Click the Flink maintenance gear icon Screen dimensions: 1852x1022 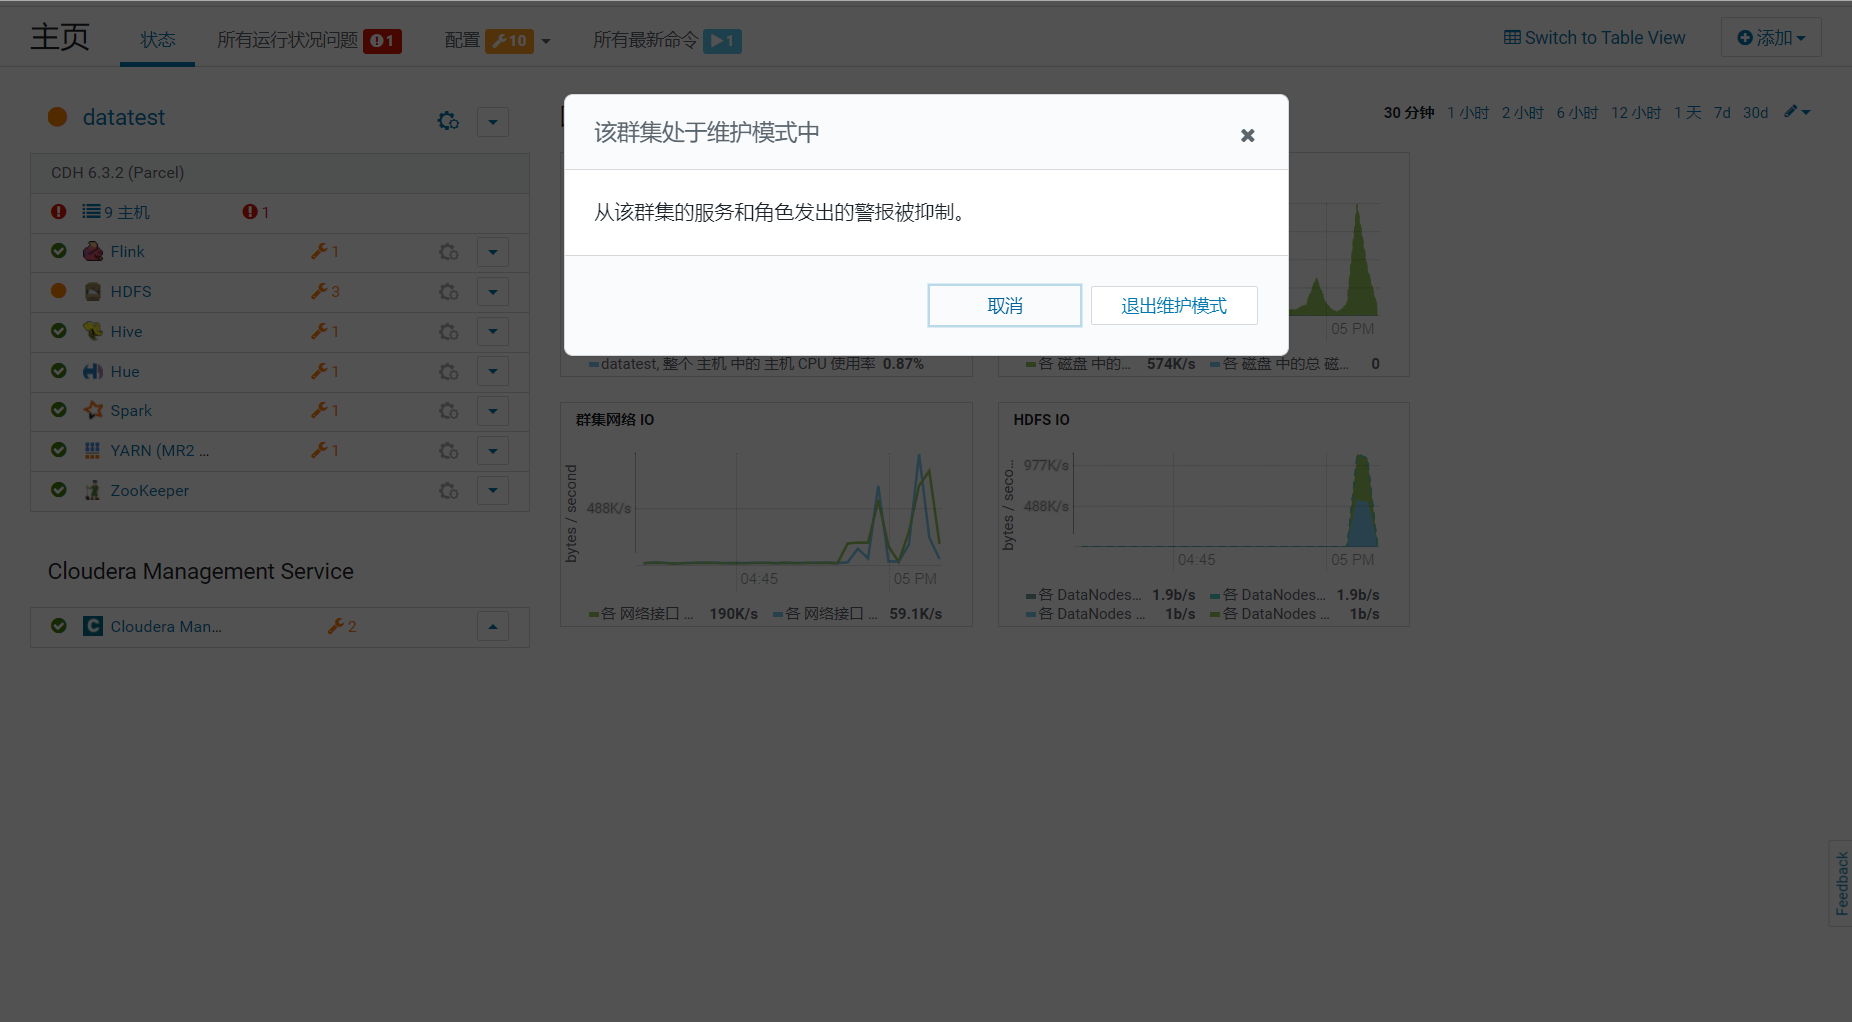pos(449,252)
